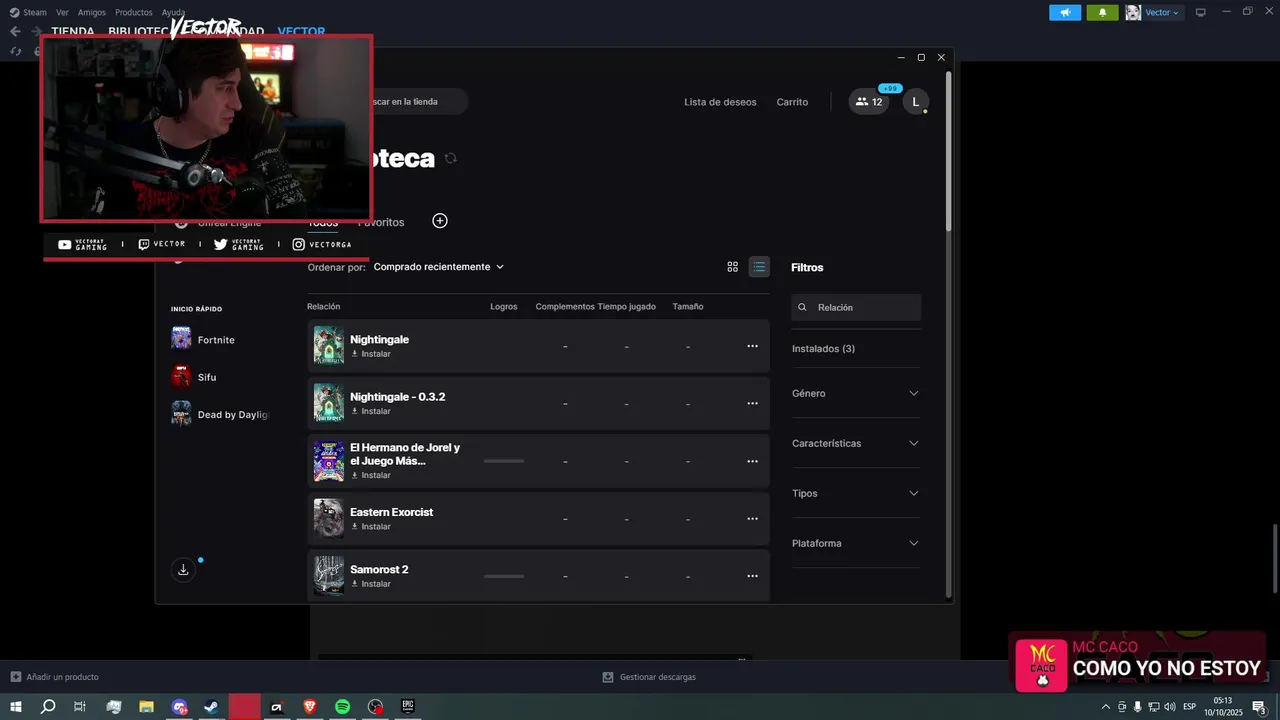
Task: Open the Windows Start menu
Action: pos(15,707)
